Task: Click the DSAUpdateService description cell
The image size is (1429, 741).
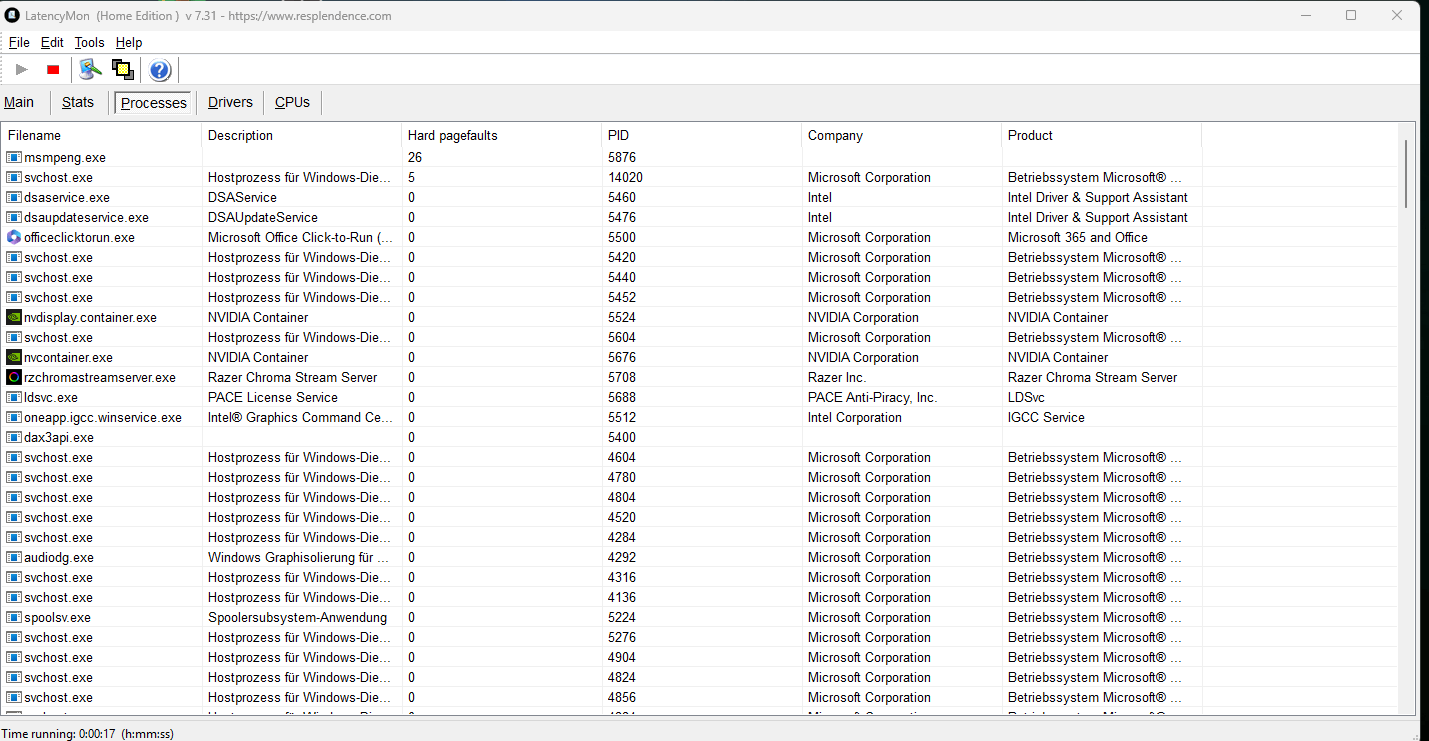Action: (263, 217)
